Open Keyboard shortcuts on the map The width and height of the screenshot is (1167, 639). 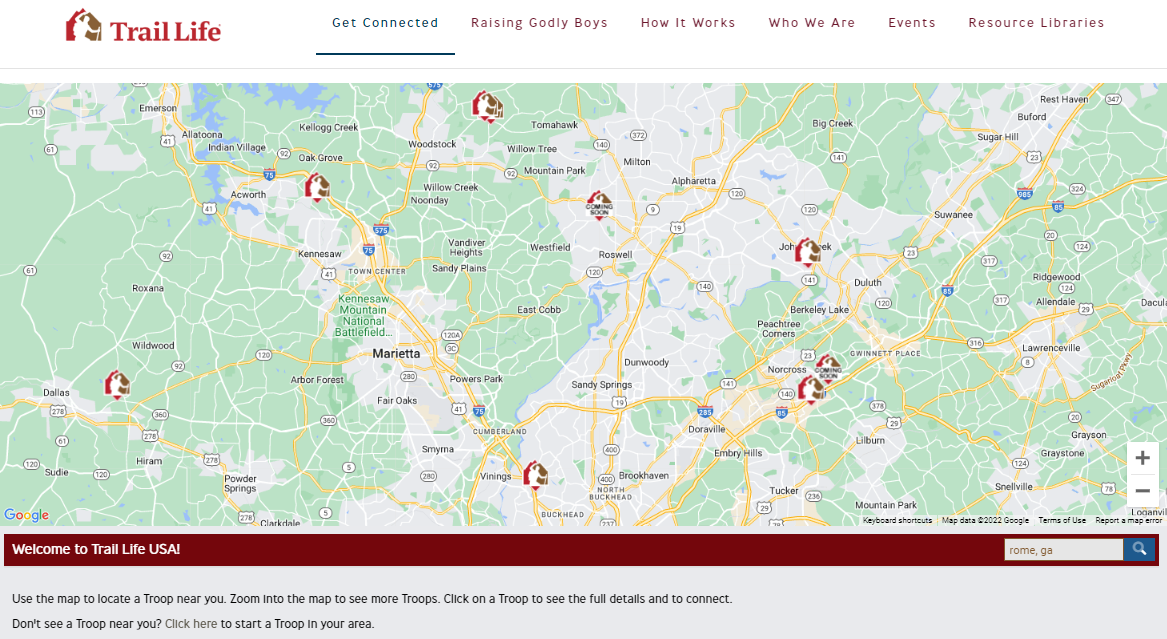[x=897, y=521]
